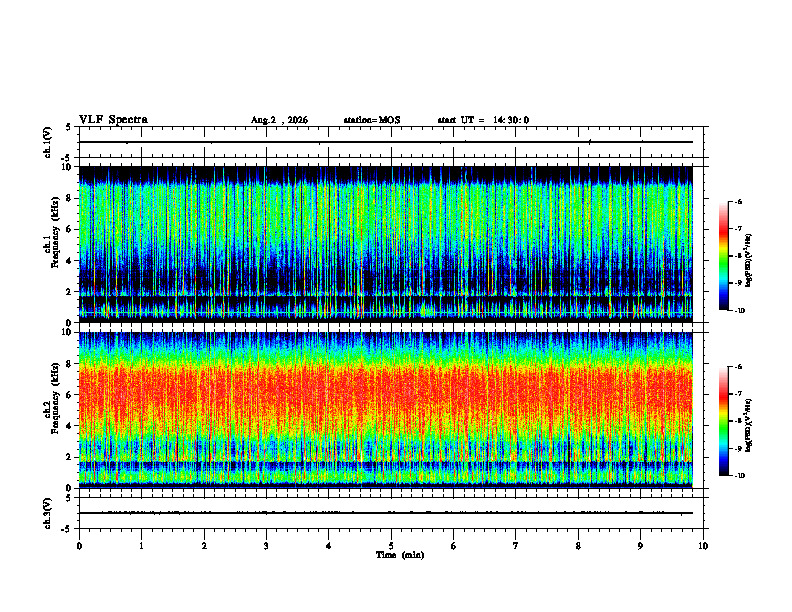792x612 pixels.
Task: Click the ch.1 voltage waveform trace
Action: (386, 142)
